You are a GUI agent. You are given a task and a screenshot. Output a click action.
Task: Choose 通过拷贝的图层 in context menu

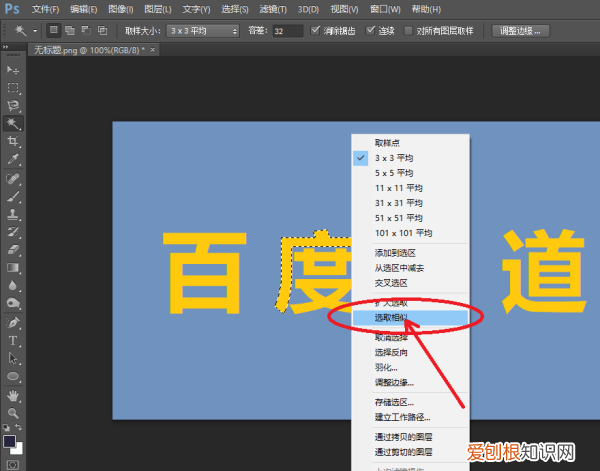pyautogui.click(x=410, y=437)
